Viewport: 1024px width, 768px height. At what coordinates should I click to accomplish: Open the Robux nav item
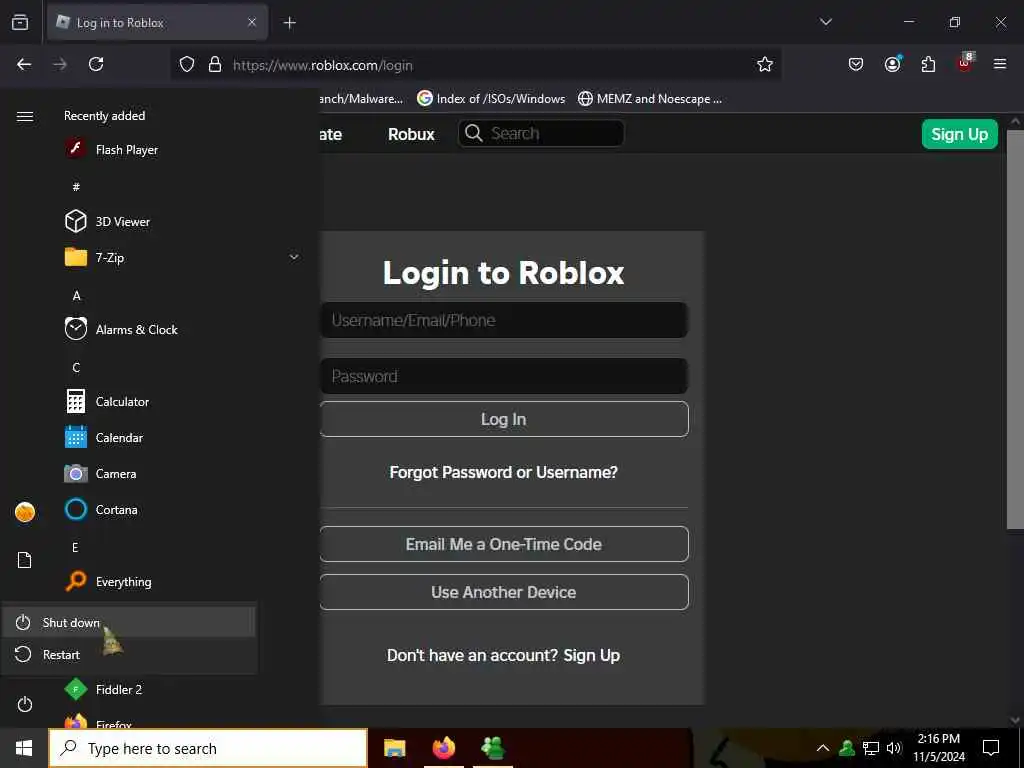[411, 134]
